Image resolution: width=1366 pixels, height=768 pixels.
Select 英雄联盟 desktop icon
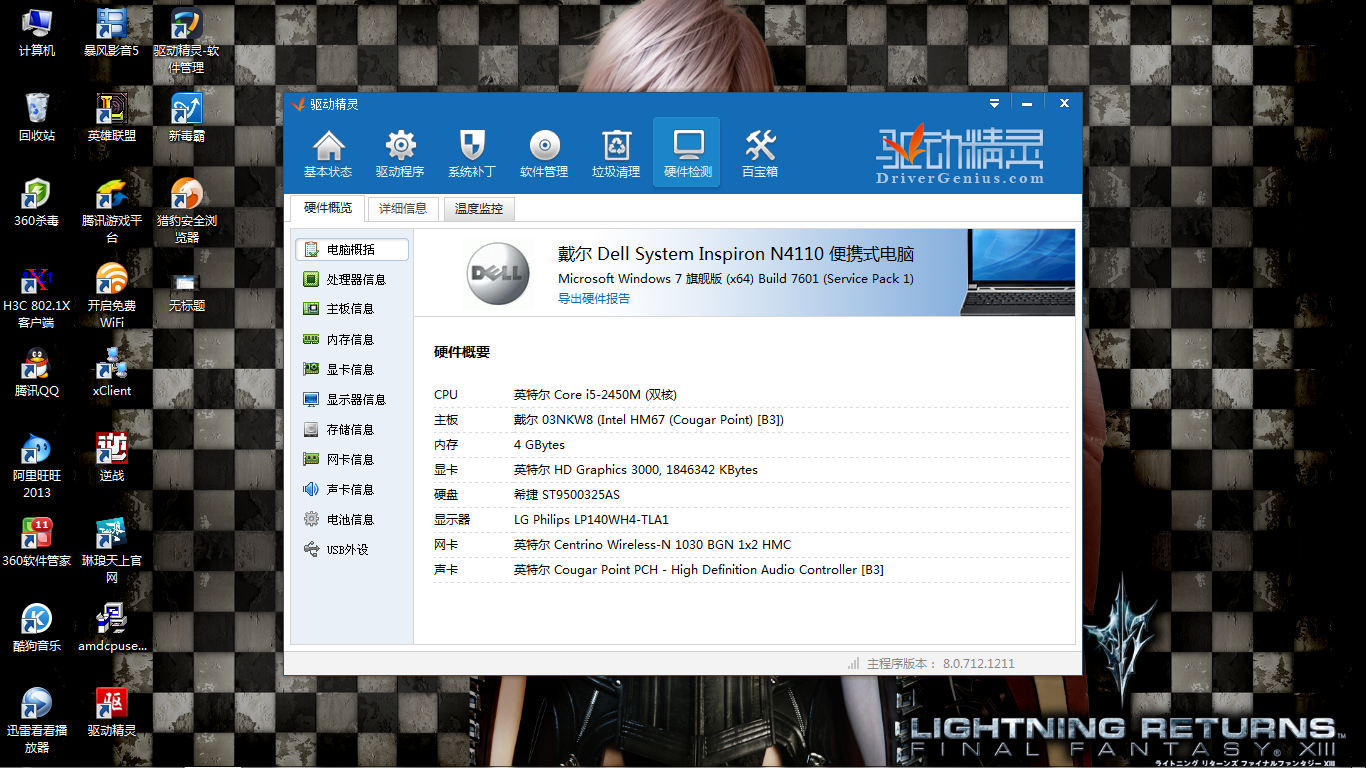(112, 117)
